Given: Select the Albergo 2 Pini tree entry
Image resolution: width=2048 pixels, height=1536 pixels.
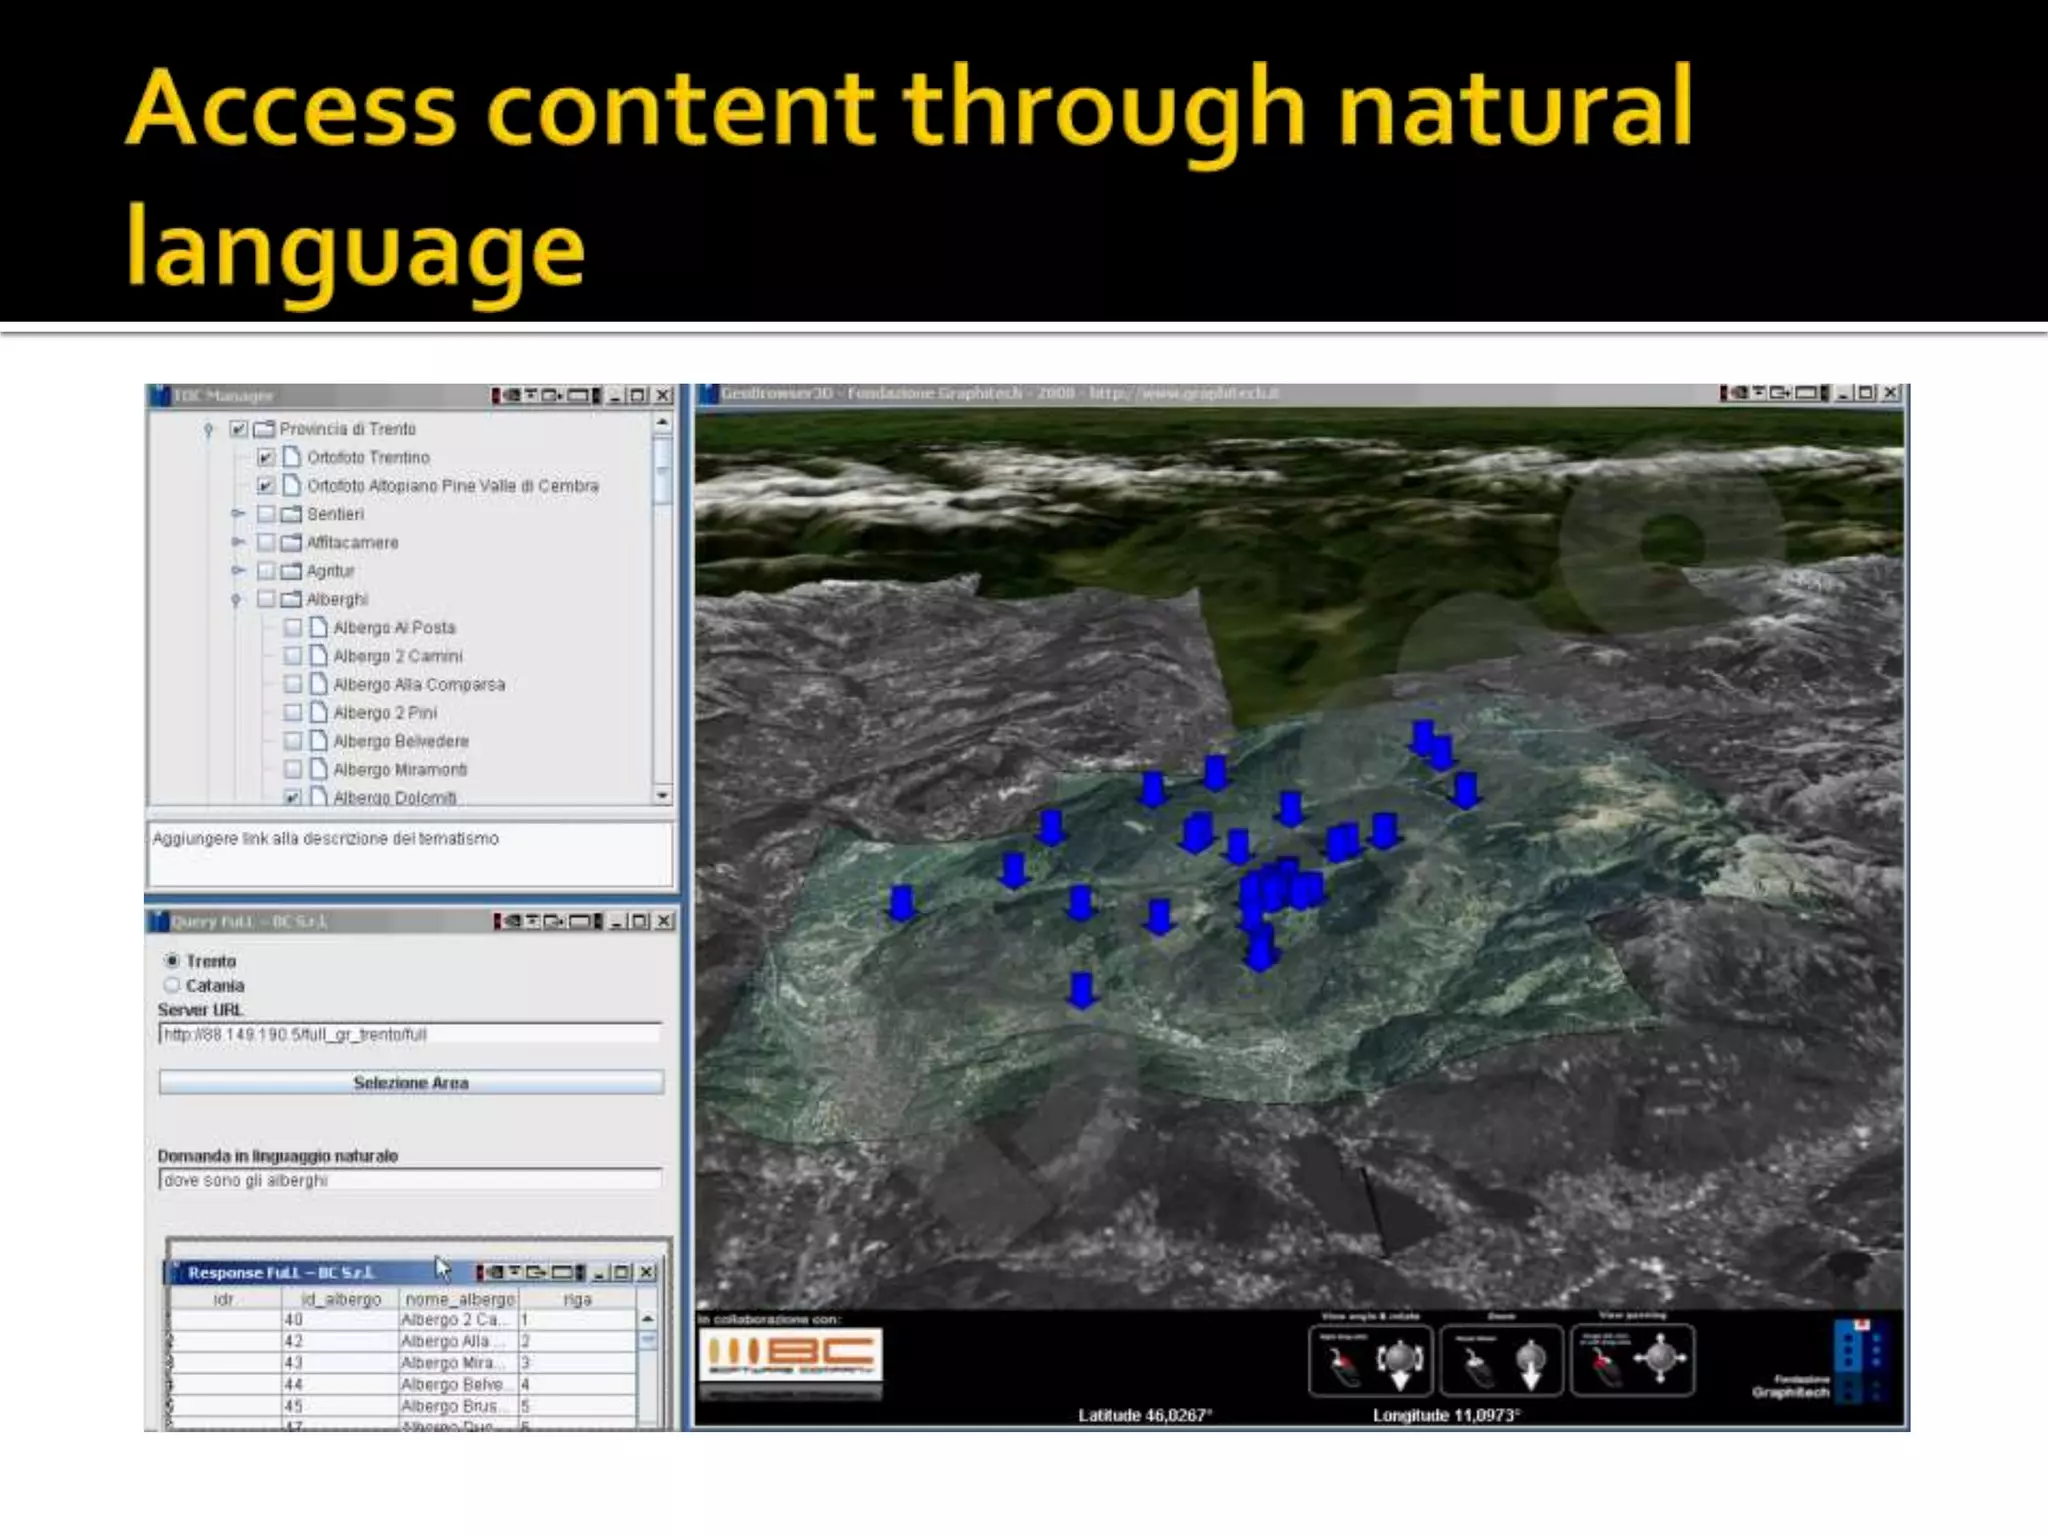Looking at the screenshot, I should coord(385,713).
